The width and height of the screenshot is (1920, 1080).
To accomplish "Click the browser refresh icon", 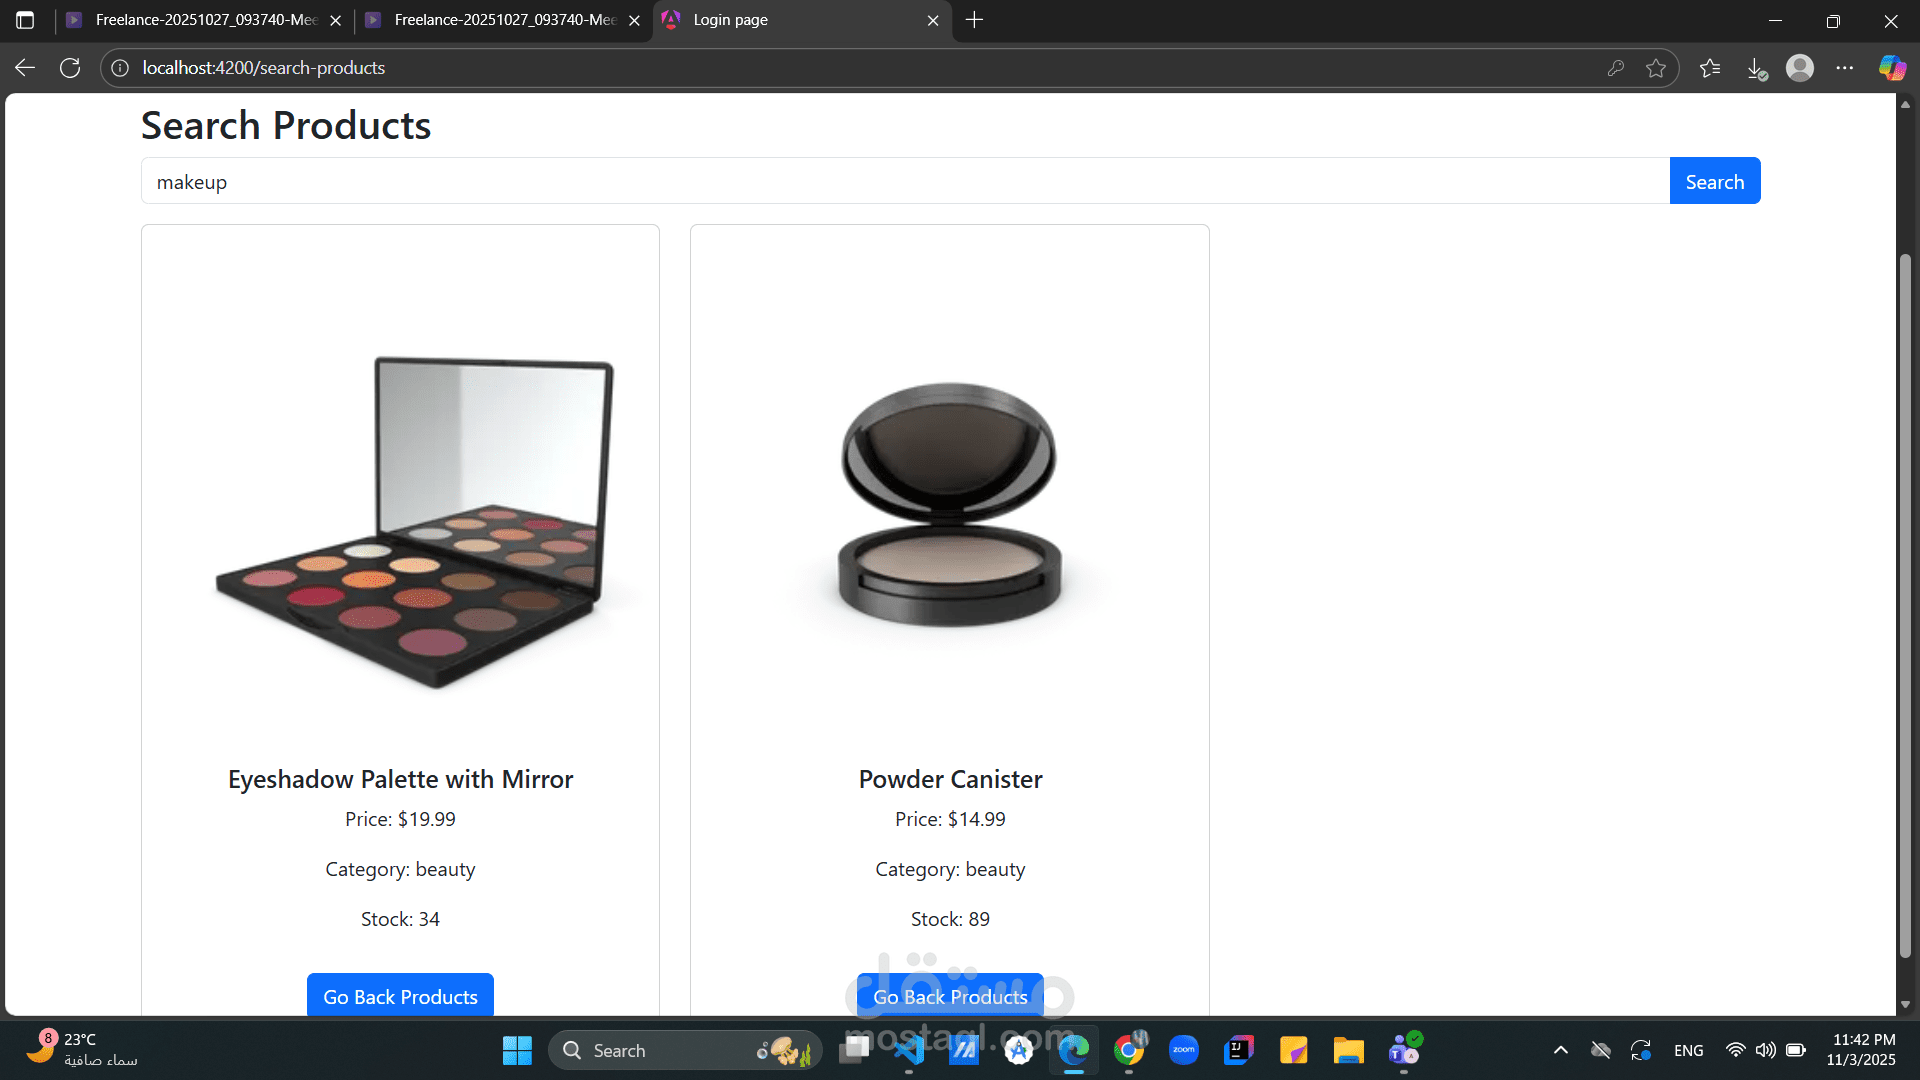I will (70, 68).
